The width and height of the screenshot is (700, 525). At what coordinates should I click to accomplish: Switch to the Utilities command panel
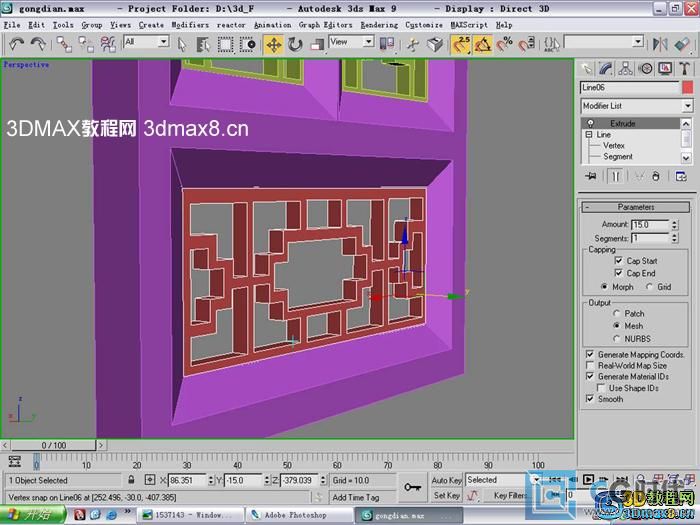click(684, 68)
